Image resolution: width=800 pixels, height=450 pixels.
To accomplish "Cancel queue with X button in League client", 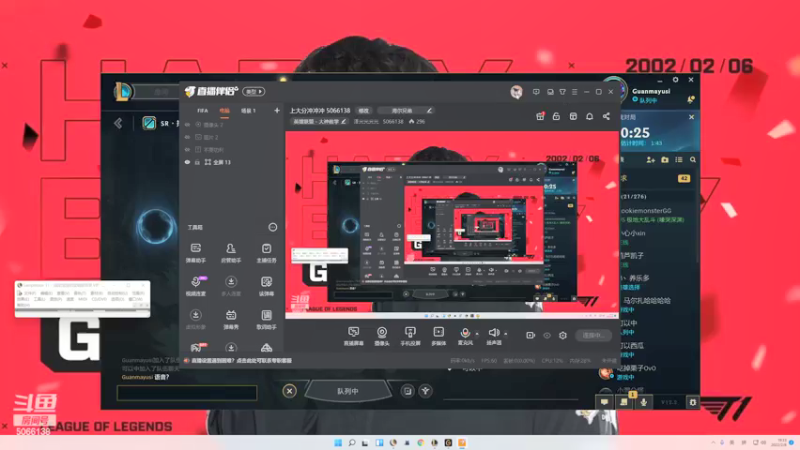I will [289, 391].
